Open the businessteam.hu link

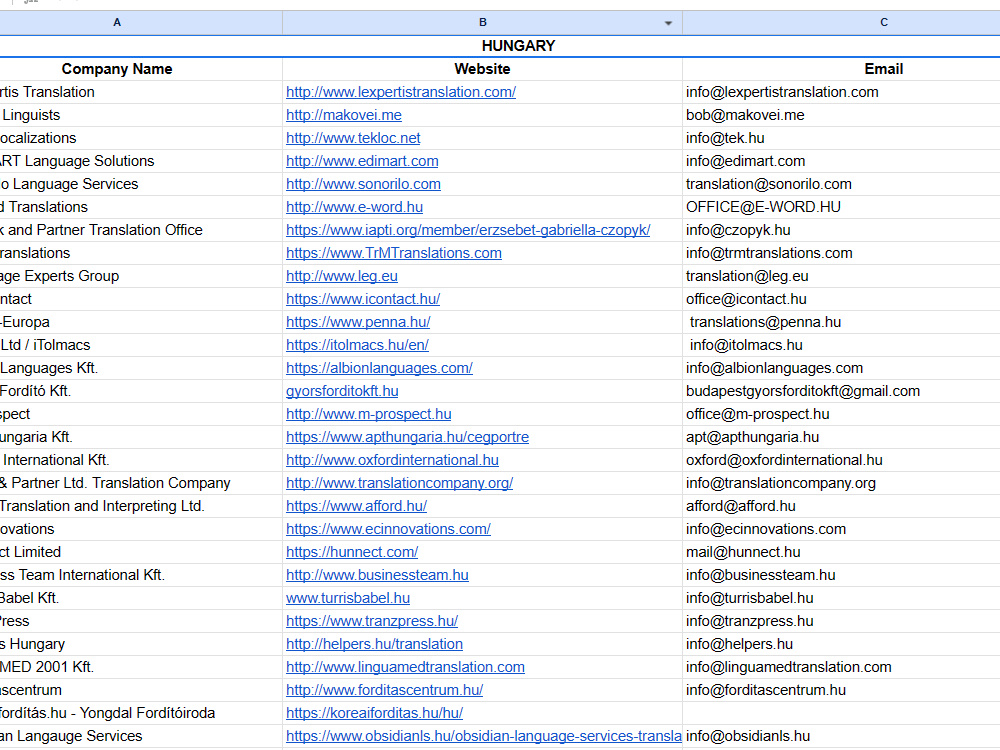(377, 575)
